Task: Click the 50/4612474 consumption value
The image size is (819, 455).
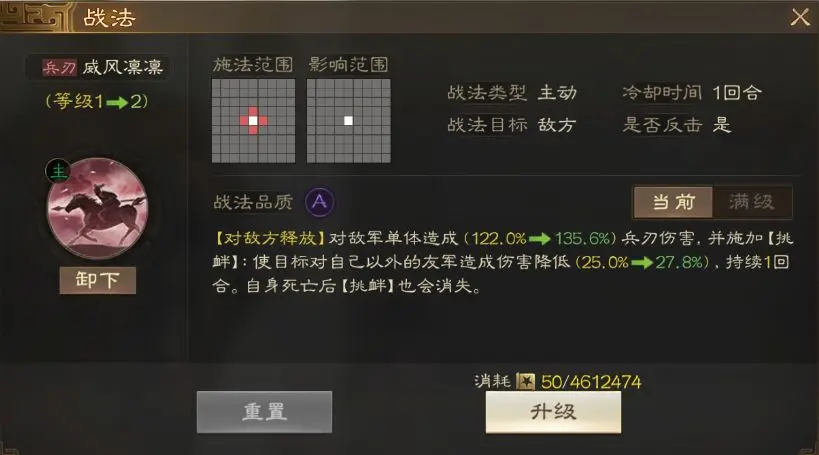Action: pos(591,382)
